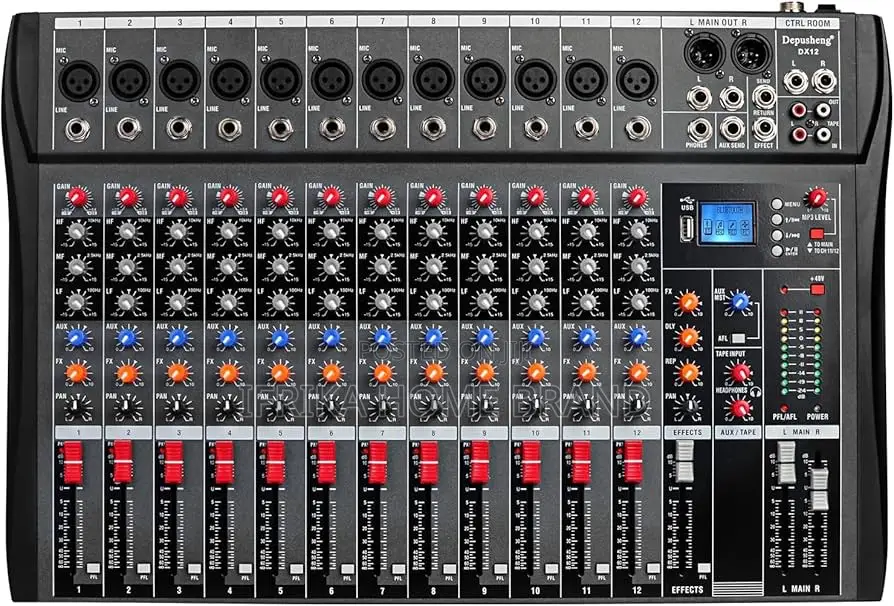Toggle the PFL button on channel 10
894x606 pixels.
point(551,568)
